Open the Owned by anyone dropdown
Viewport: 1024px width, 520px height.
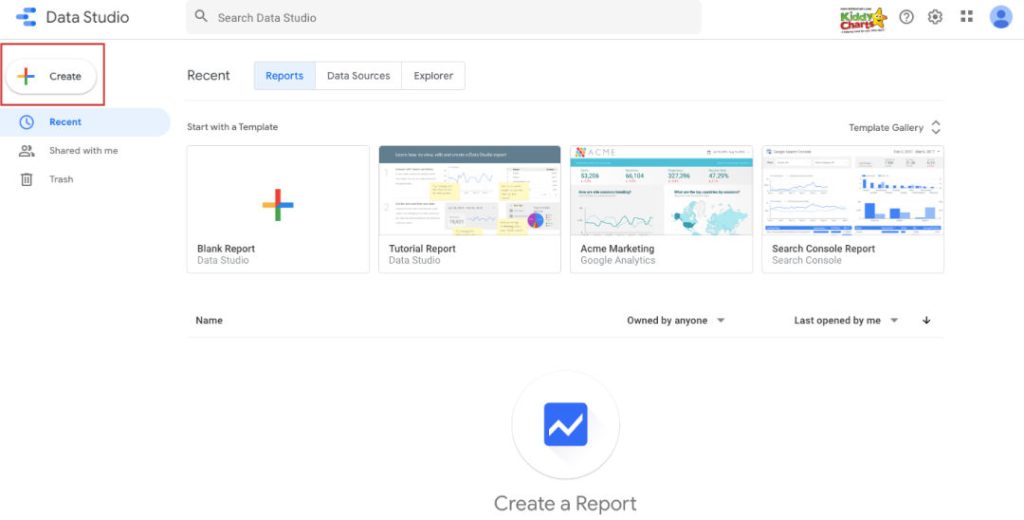pos(676,321)
